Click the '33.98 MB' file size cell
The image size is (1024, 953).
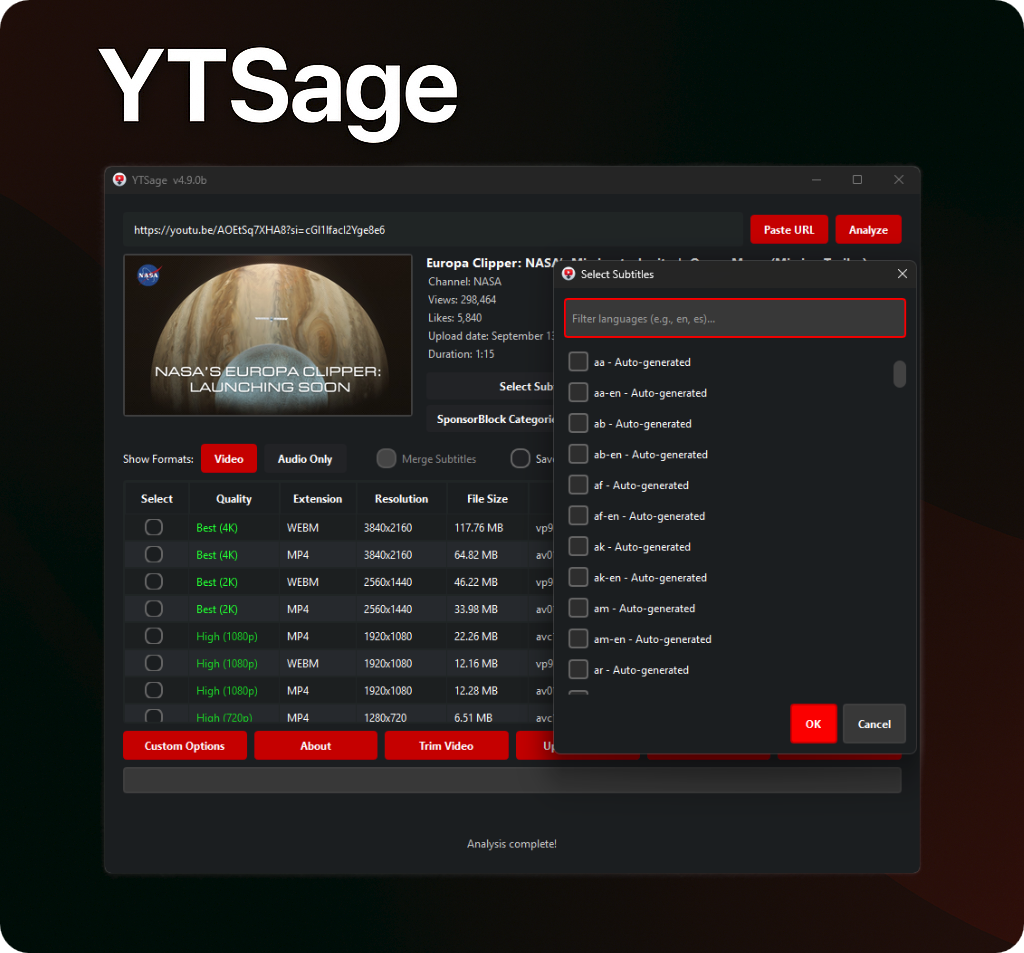click(476, 609)
